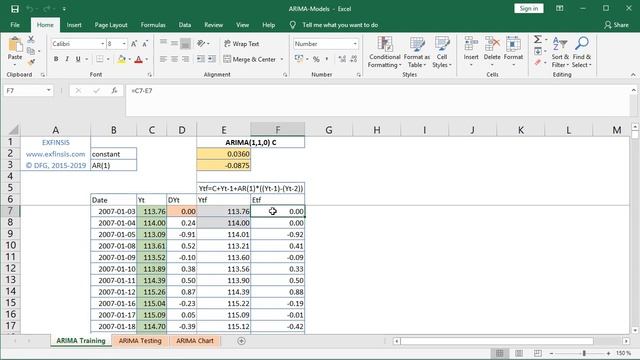Click the Increase Decimal icon

pyautogui.click(x=342, y=59)
